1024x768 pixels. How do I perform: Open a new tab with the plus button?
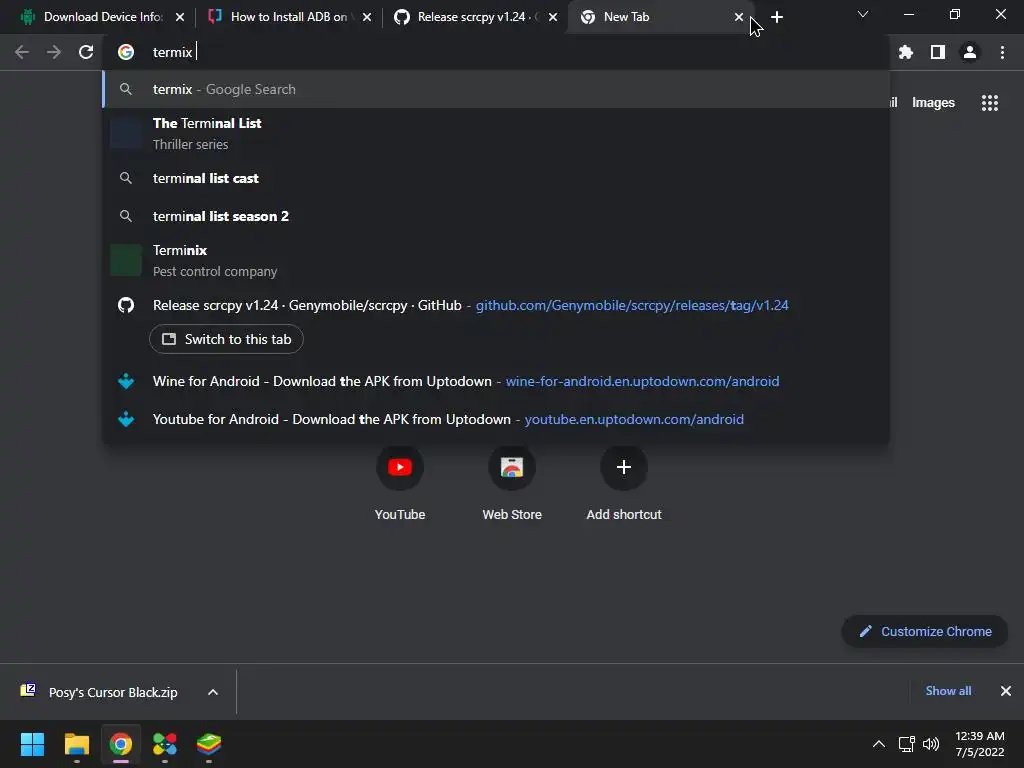coord(776,17)
